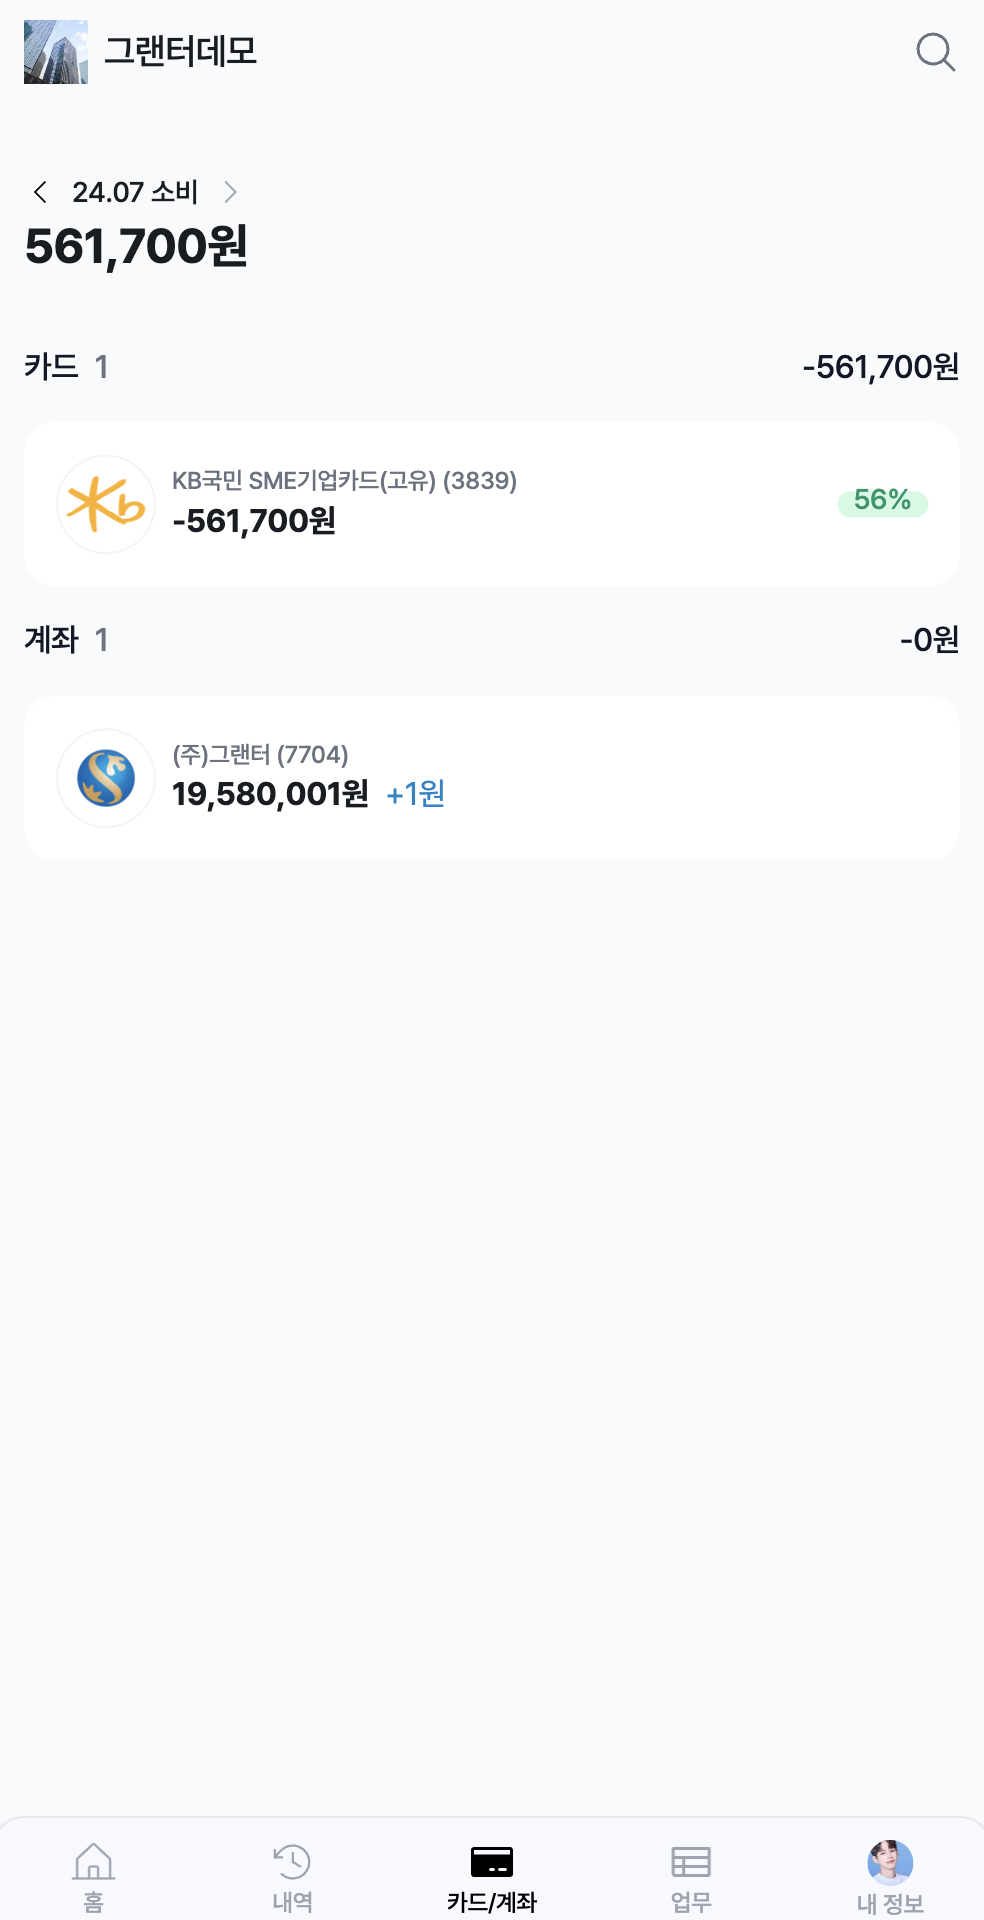Open the (주)그랜터 (7704) account entry

click(x=490, y=778)
